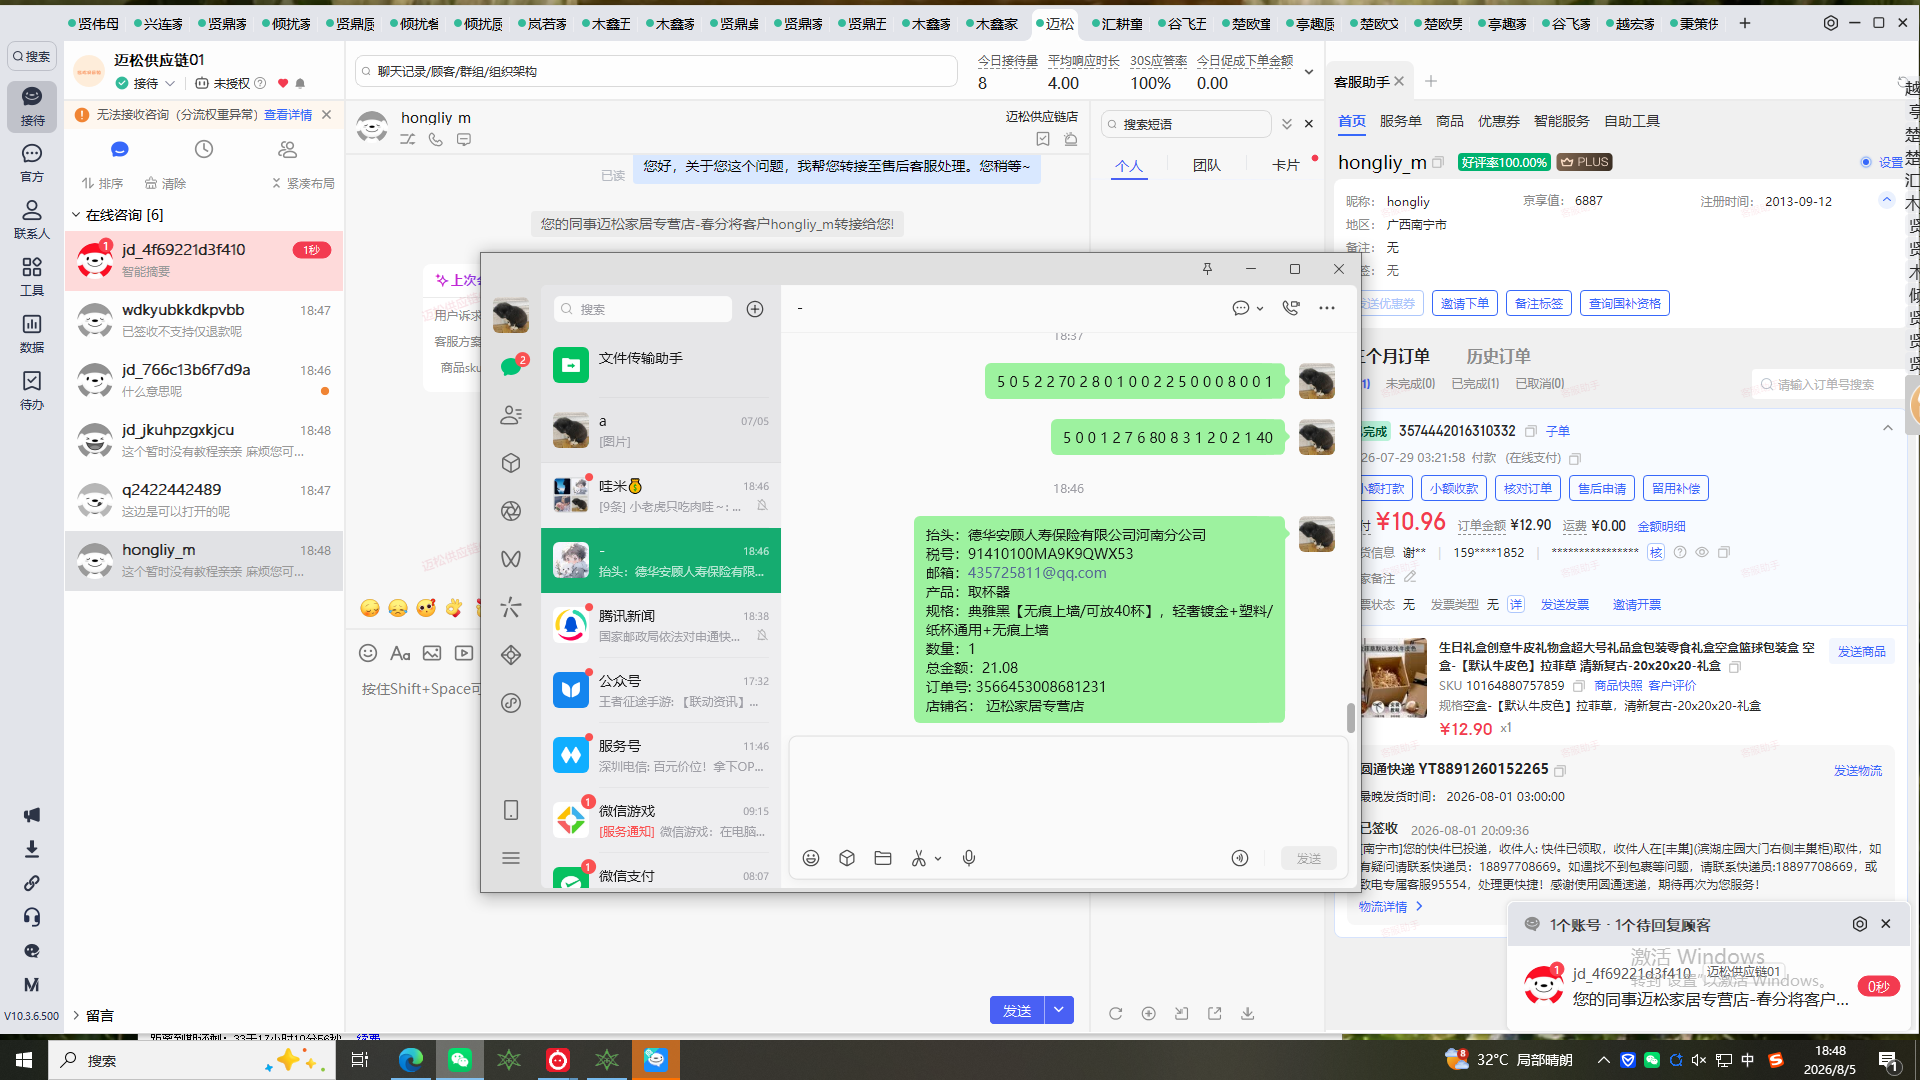The image size is (1920, 1080).
Task: Click the scissors screenshot icon in WeChat
Action: click(918, 858)
